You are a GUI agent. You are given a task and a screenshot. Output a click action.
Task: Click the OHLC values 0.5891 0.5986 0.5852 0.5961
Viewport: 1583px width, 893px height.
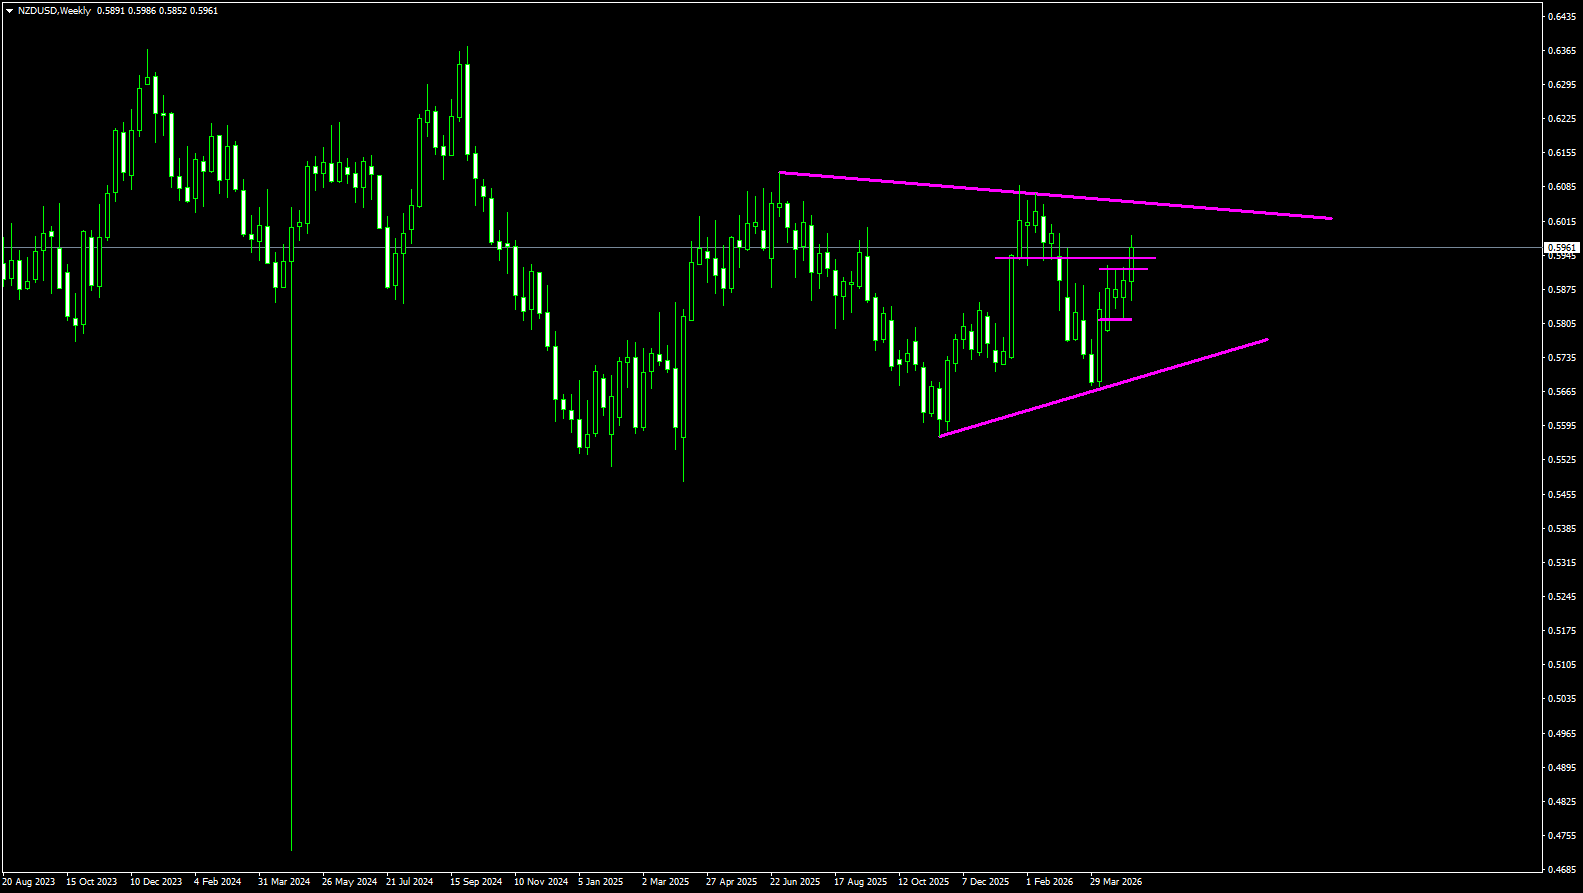(x=157, y=11)
